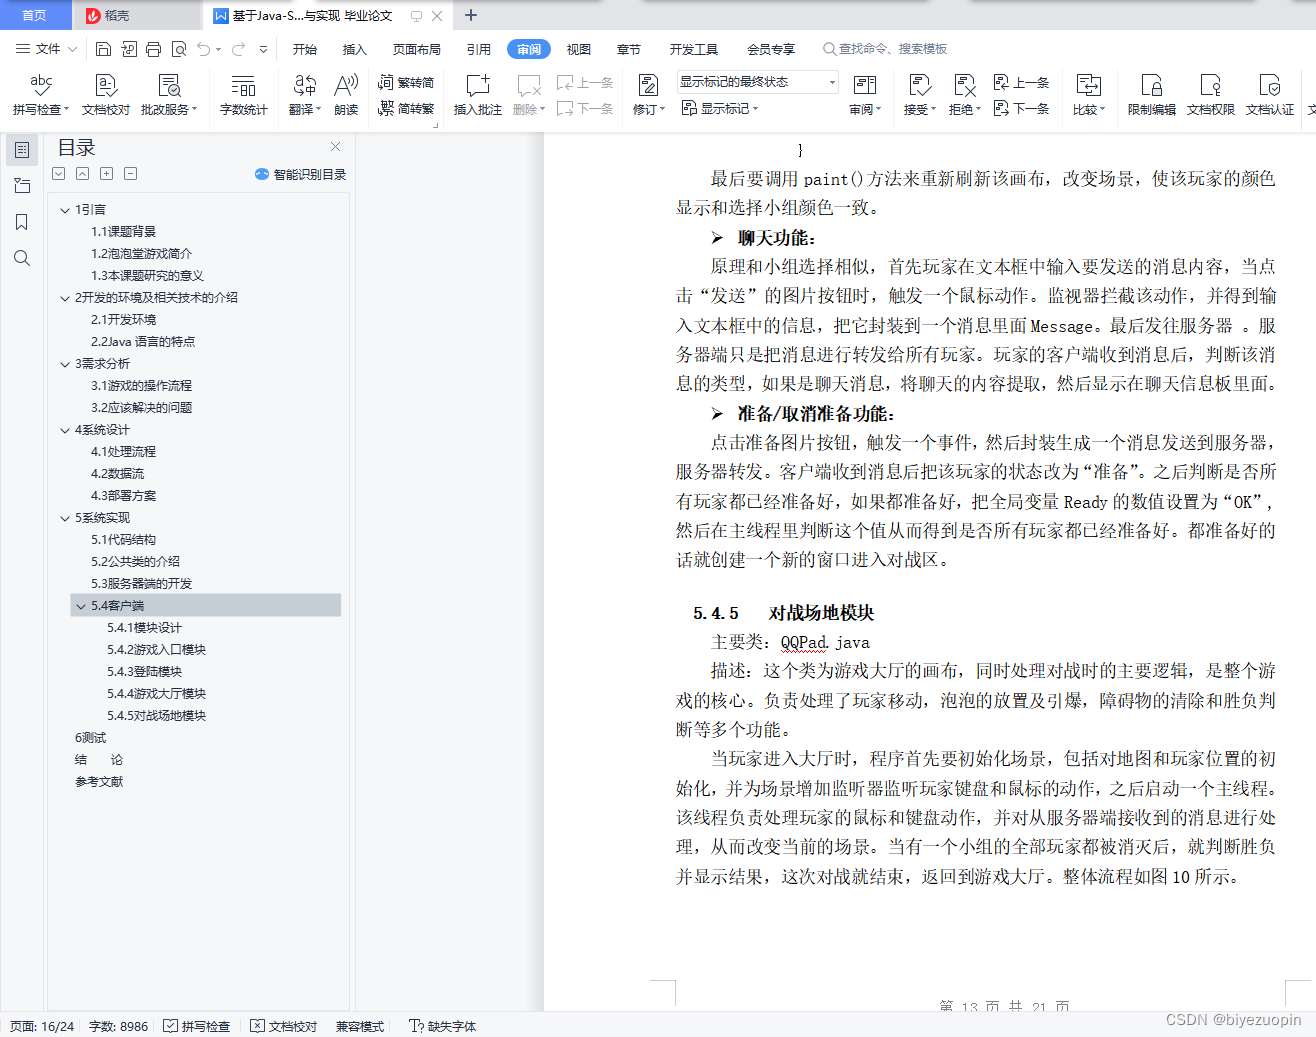Collapse the '1引言' outline section

(65, 210)
